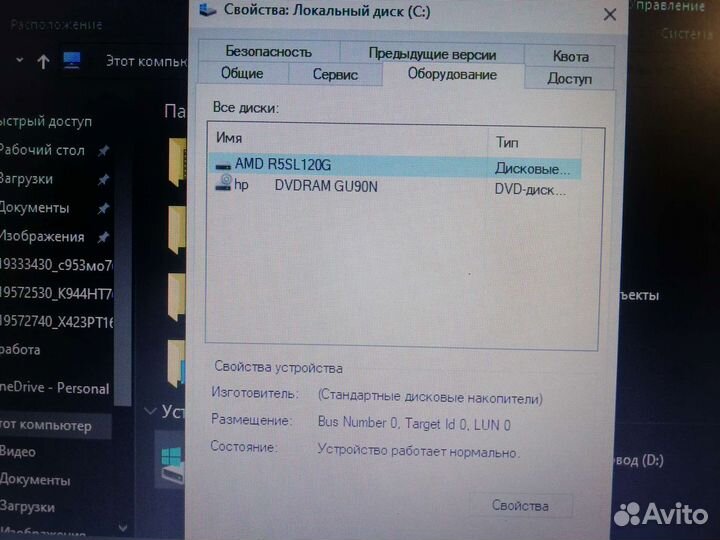Open folder 19572530_К944НТ in sidebar

pos(56,293)
